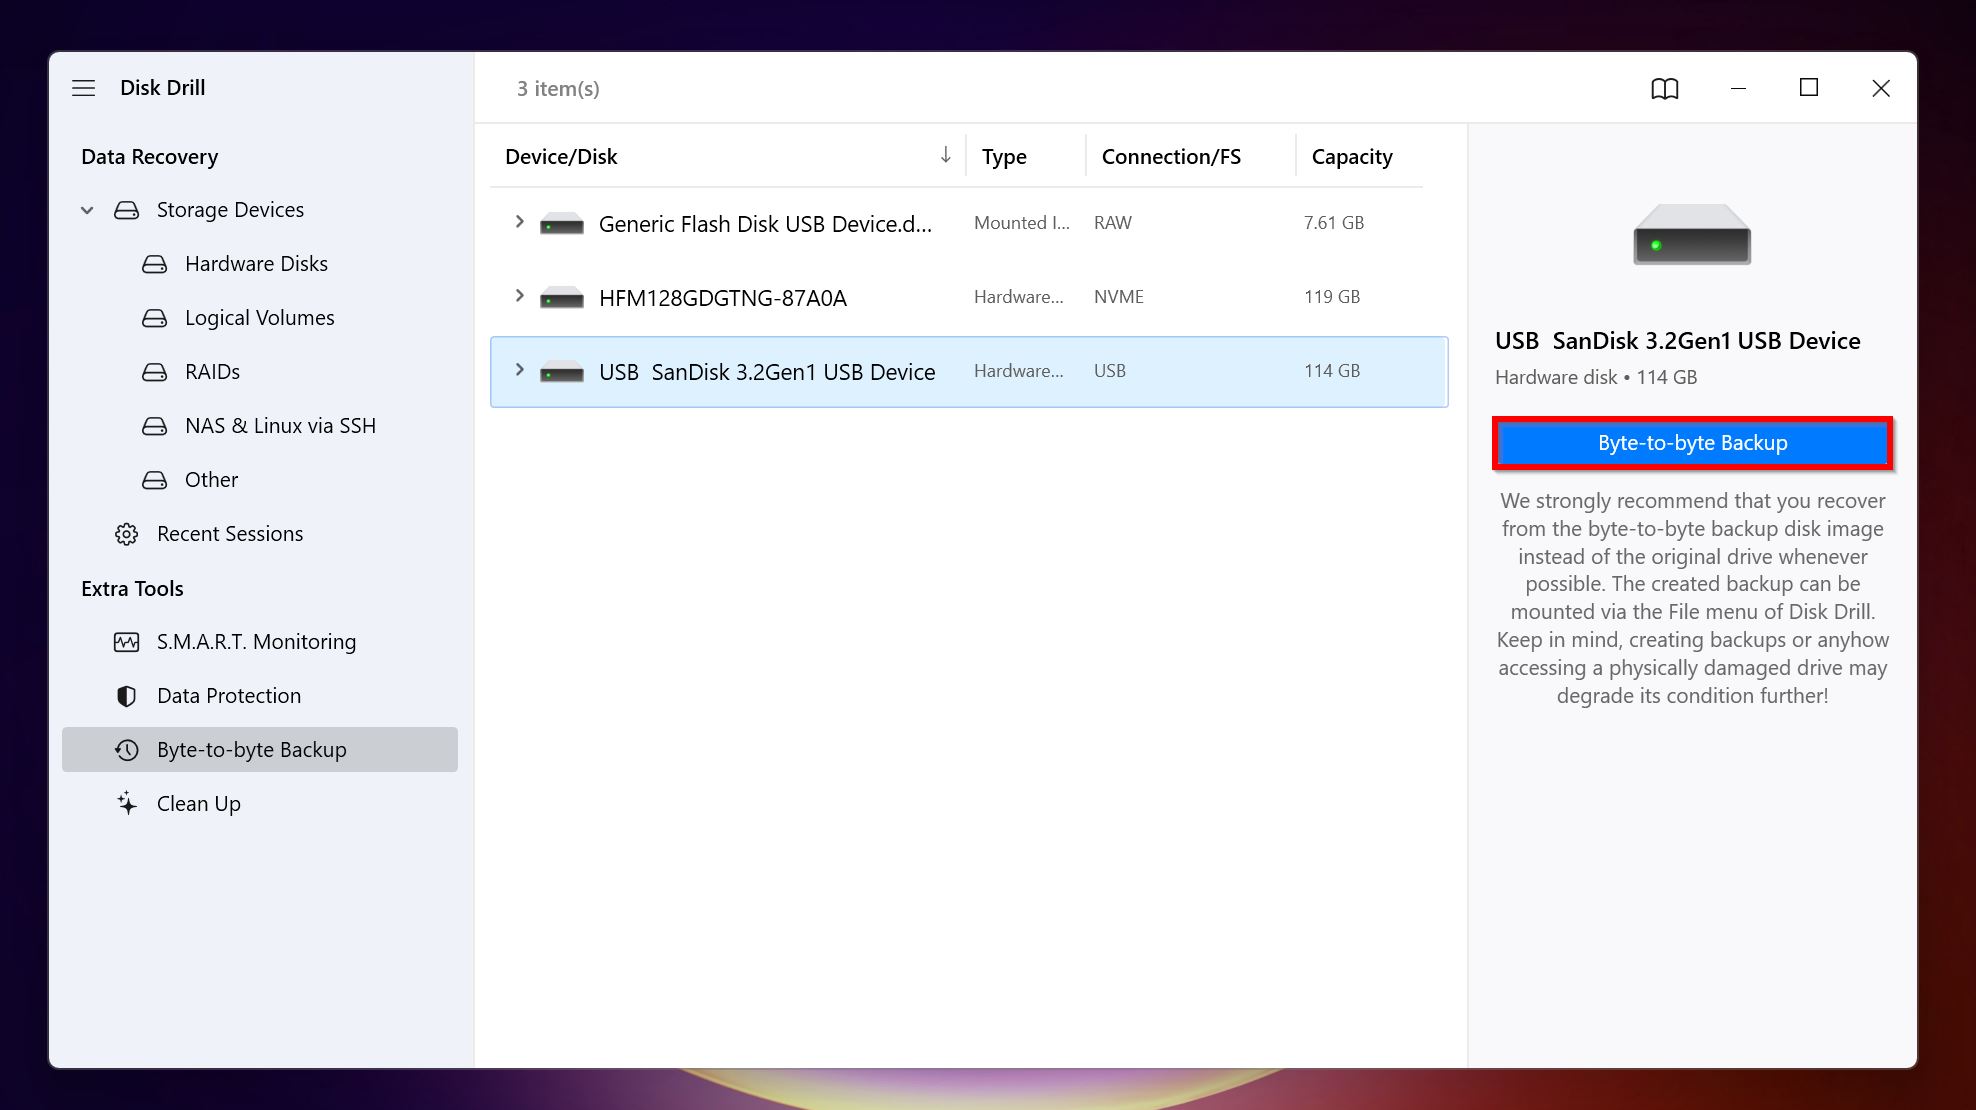Expand the USB SanDisk 3.2Gen1 device row
1976x1110 pixels.
519,370
